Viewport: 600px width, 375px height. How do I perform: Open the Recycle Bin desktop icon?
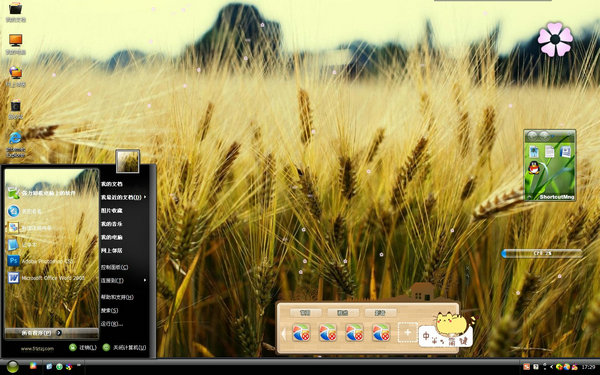16,109
